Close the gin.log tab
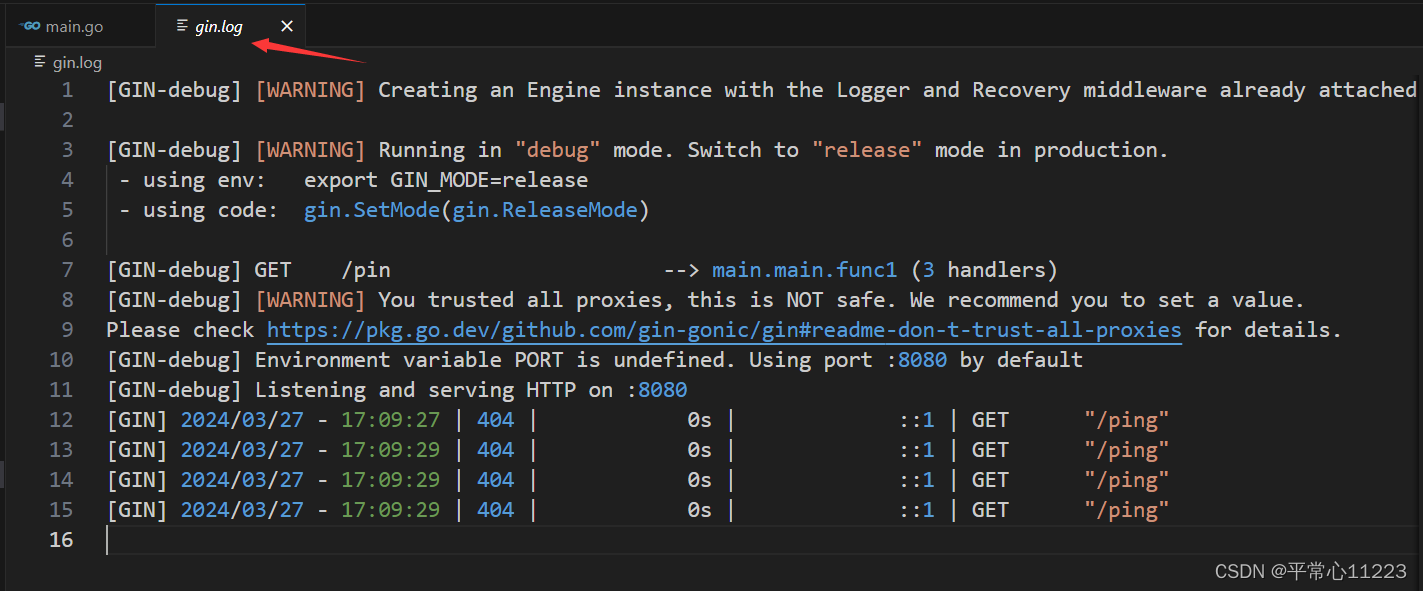1423x591 pixels. tap(287, 25)
